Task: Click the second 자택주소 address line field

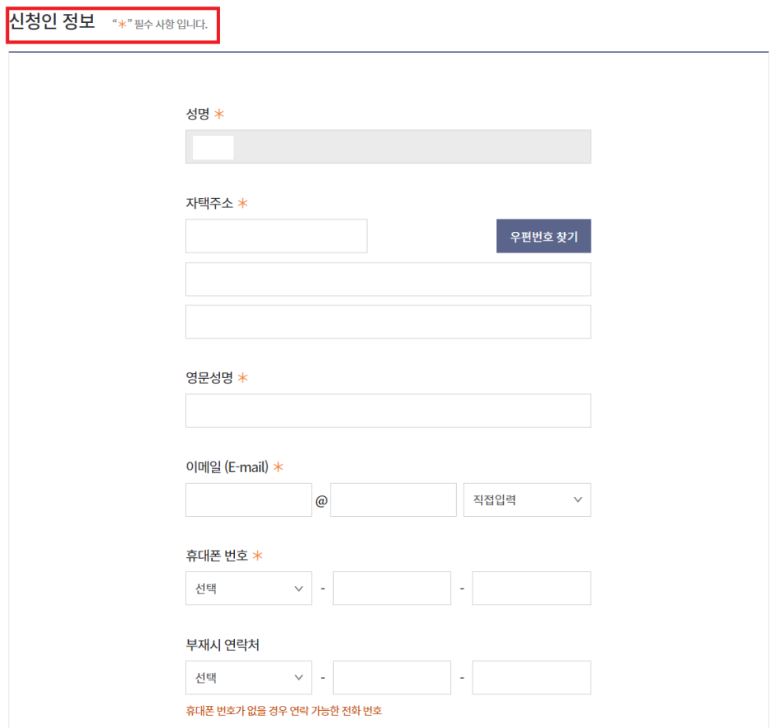Action: [x=388, y=279]
